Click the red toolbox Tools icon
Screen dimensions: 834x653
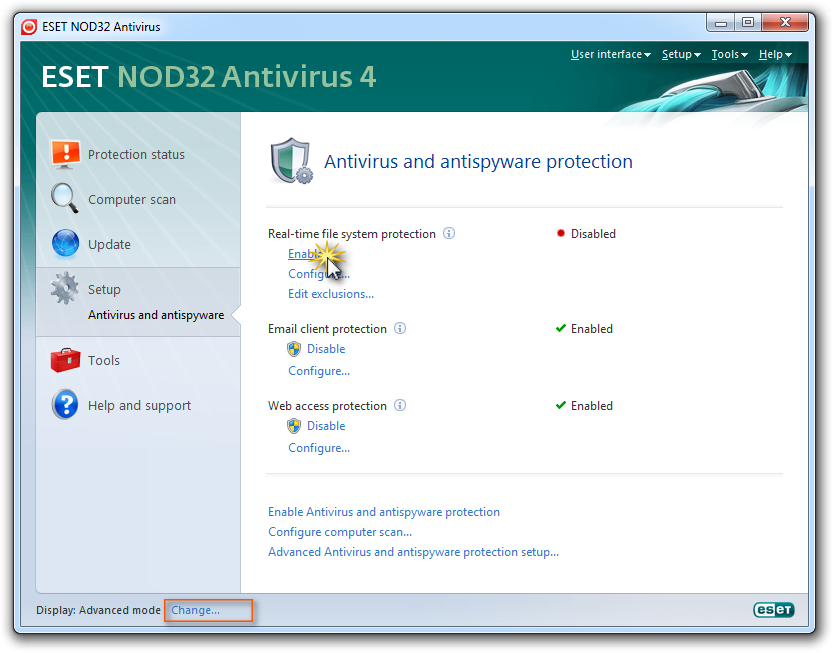[x=65, y=360]
